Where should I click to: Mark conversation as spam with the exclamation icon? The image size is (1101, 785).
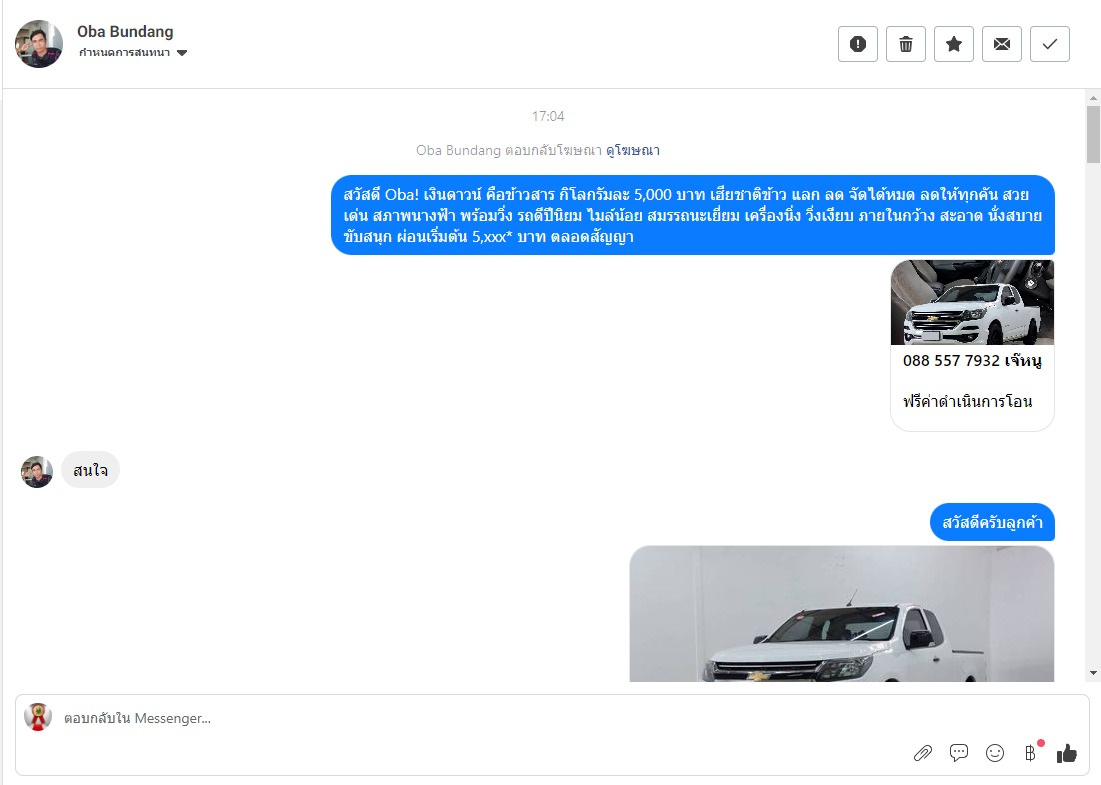857,44
